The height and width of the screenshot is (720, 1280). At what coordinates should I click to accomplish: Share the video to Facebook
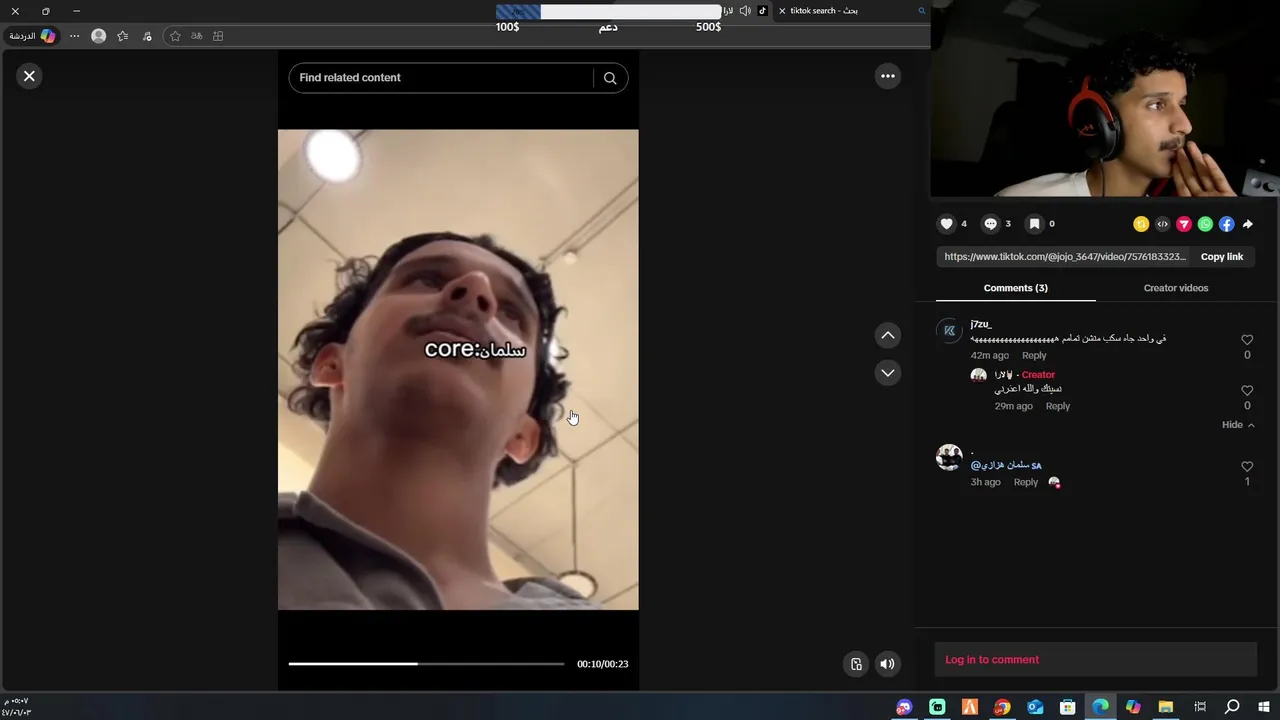tap(1226, 224)
